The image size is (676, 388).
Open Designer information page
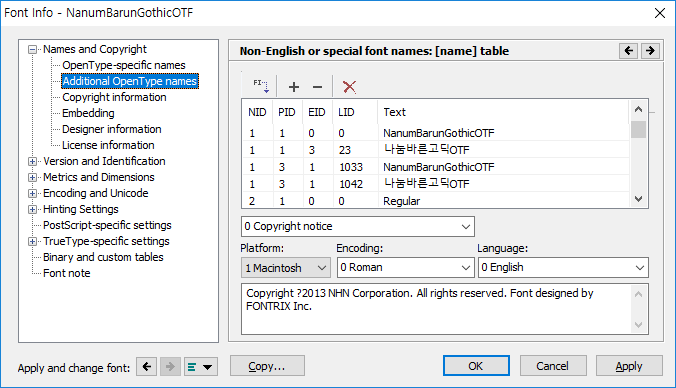click(x=112, y=129)
